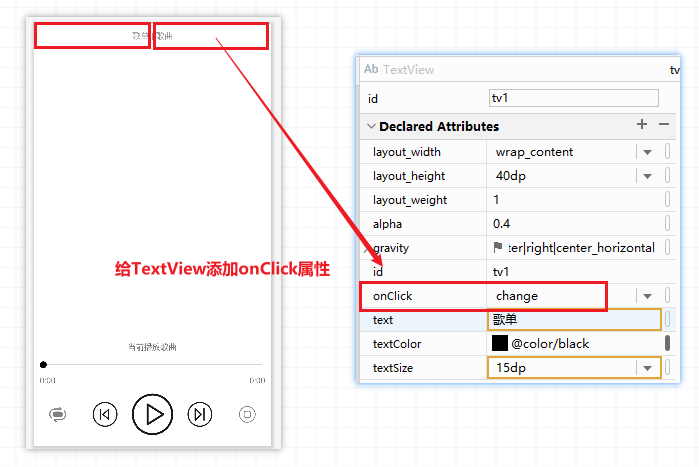Click the onClick attribute name

392,296
